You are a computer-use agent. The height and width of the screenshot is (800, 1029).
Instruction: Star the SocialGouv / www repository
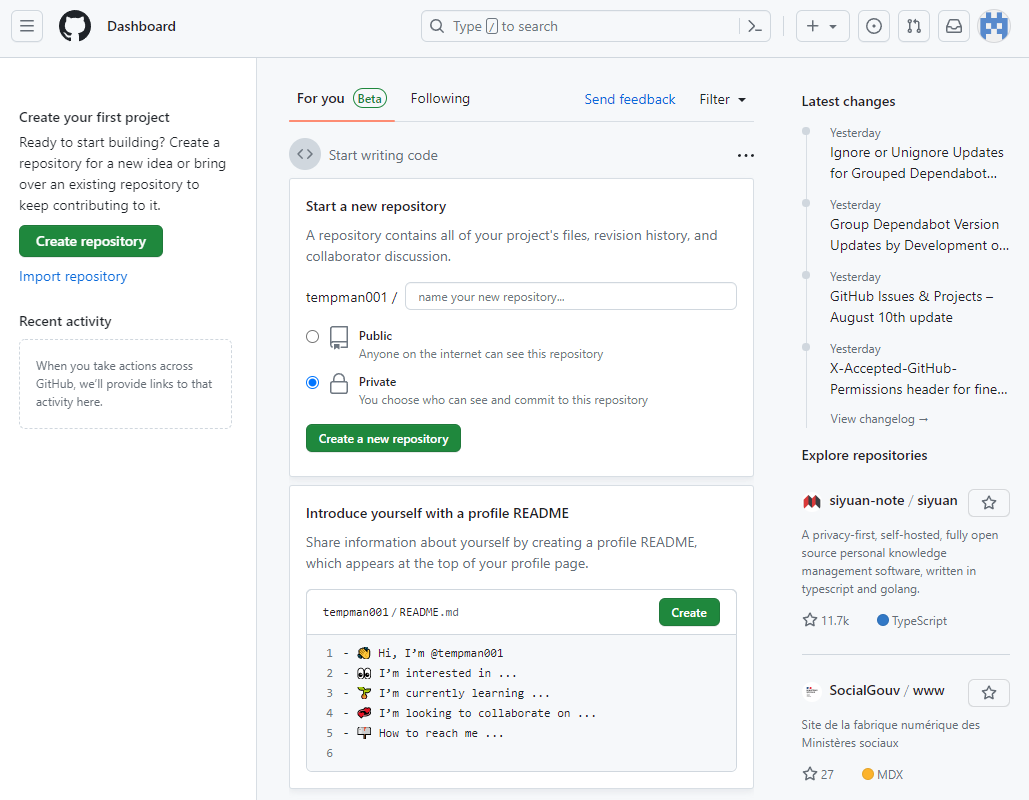989,692
